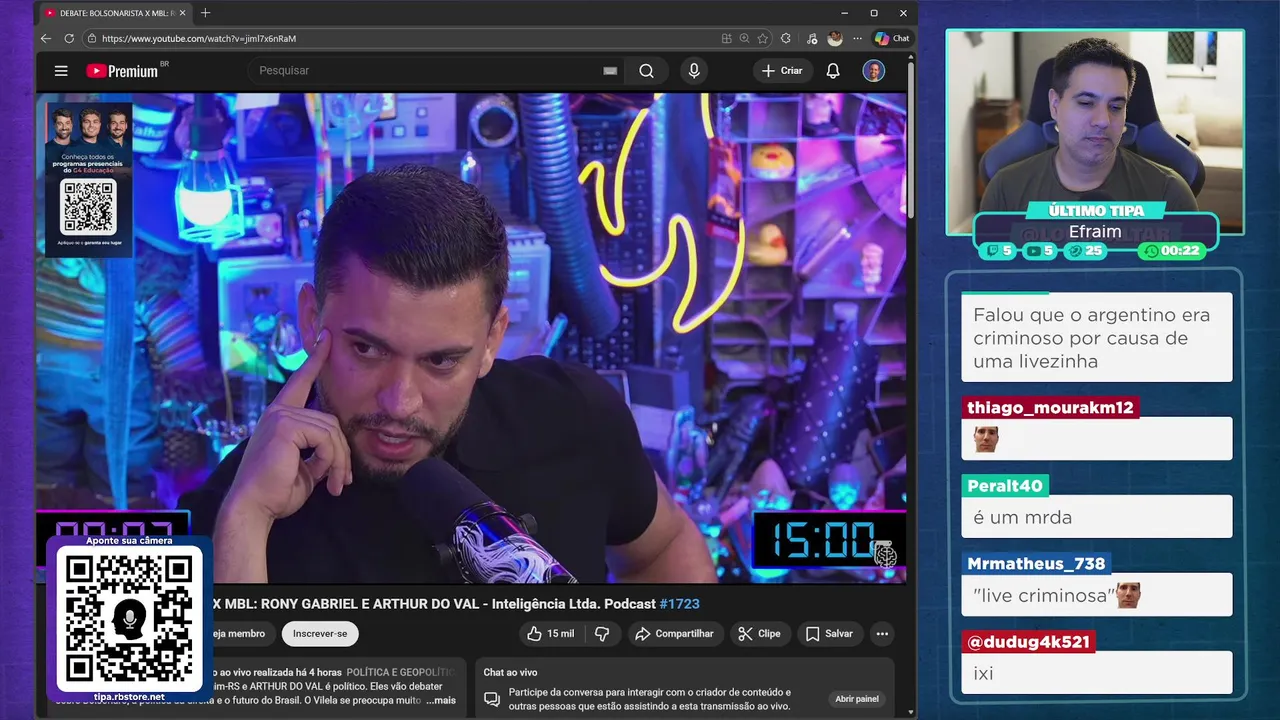This screenshot has width=1280, height=720.
Task: Save video with Salvar button
Action: point(829,633)
